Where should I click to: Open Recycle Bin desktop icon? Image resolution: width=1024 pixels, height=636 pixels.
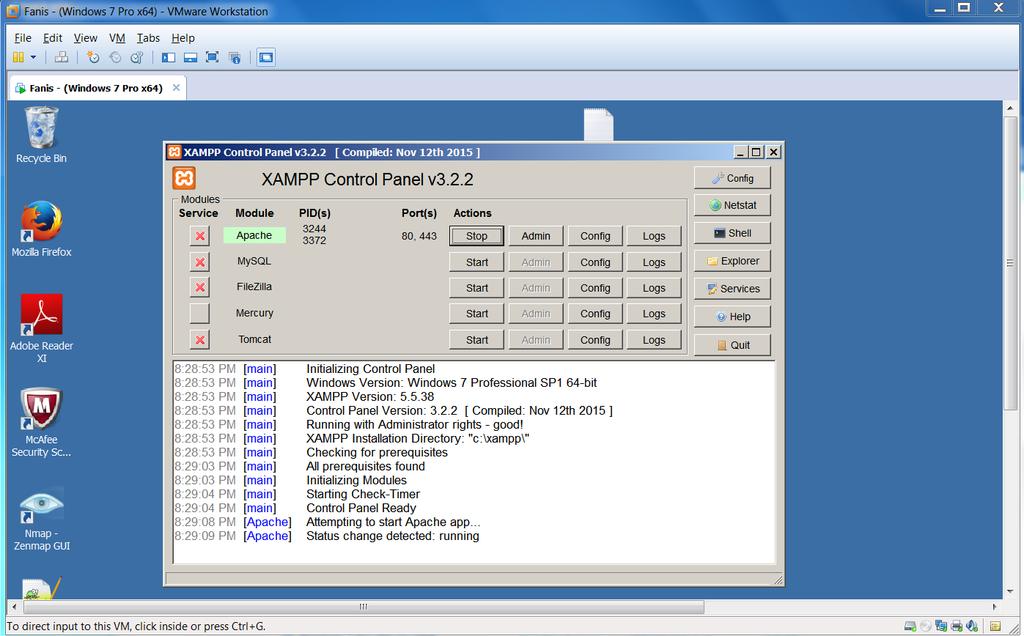41,135
